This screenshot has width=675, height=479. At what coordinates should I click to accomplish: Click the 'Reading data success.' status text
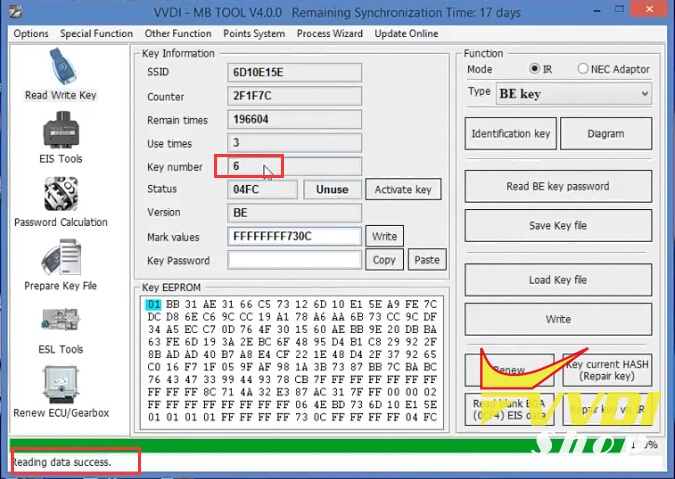click(61, 462)
